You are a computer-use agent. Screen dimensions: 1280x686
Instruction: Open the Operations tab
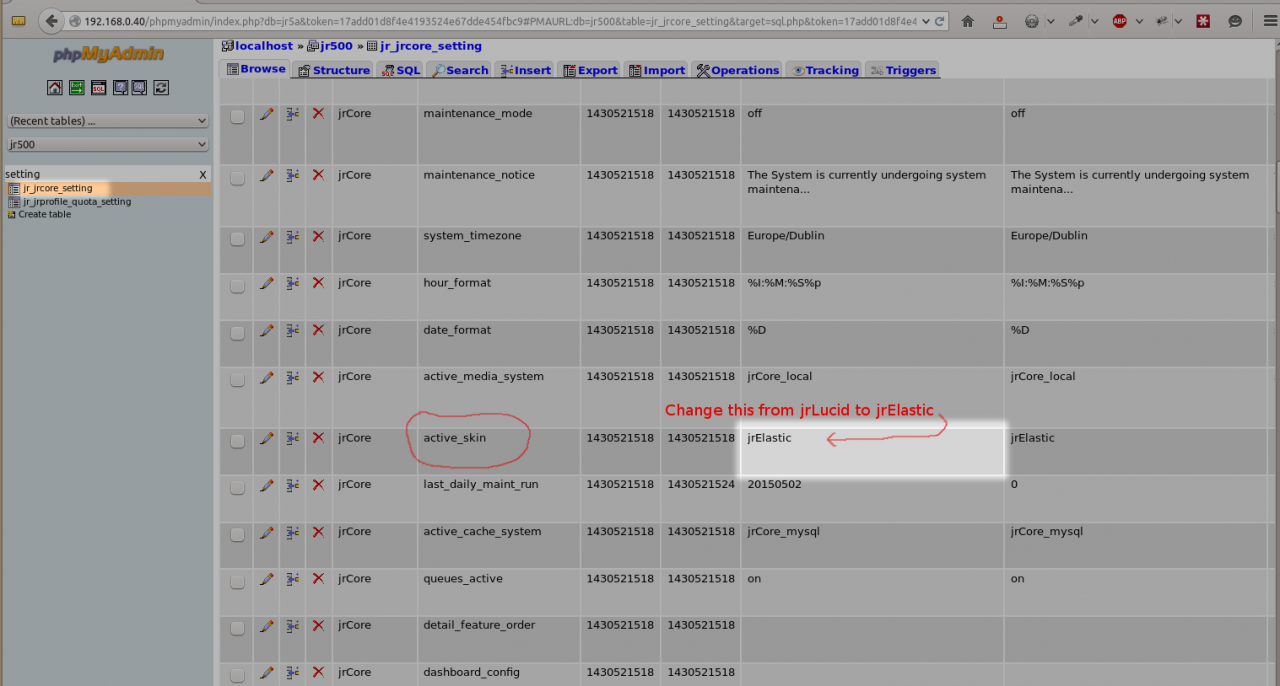coord(738,70)
